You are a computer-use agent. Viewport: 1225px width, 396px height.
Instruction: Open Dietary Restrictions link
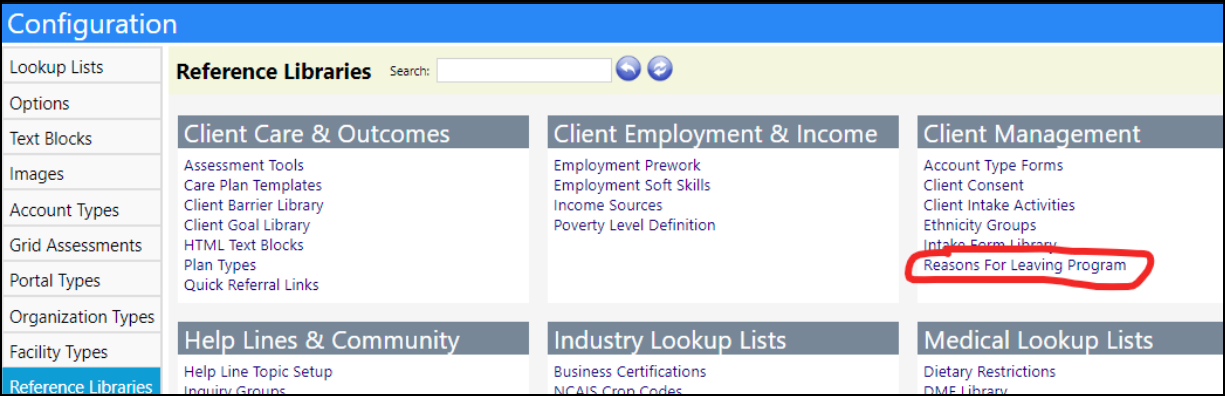point(990,372)
